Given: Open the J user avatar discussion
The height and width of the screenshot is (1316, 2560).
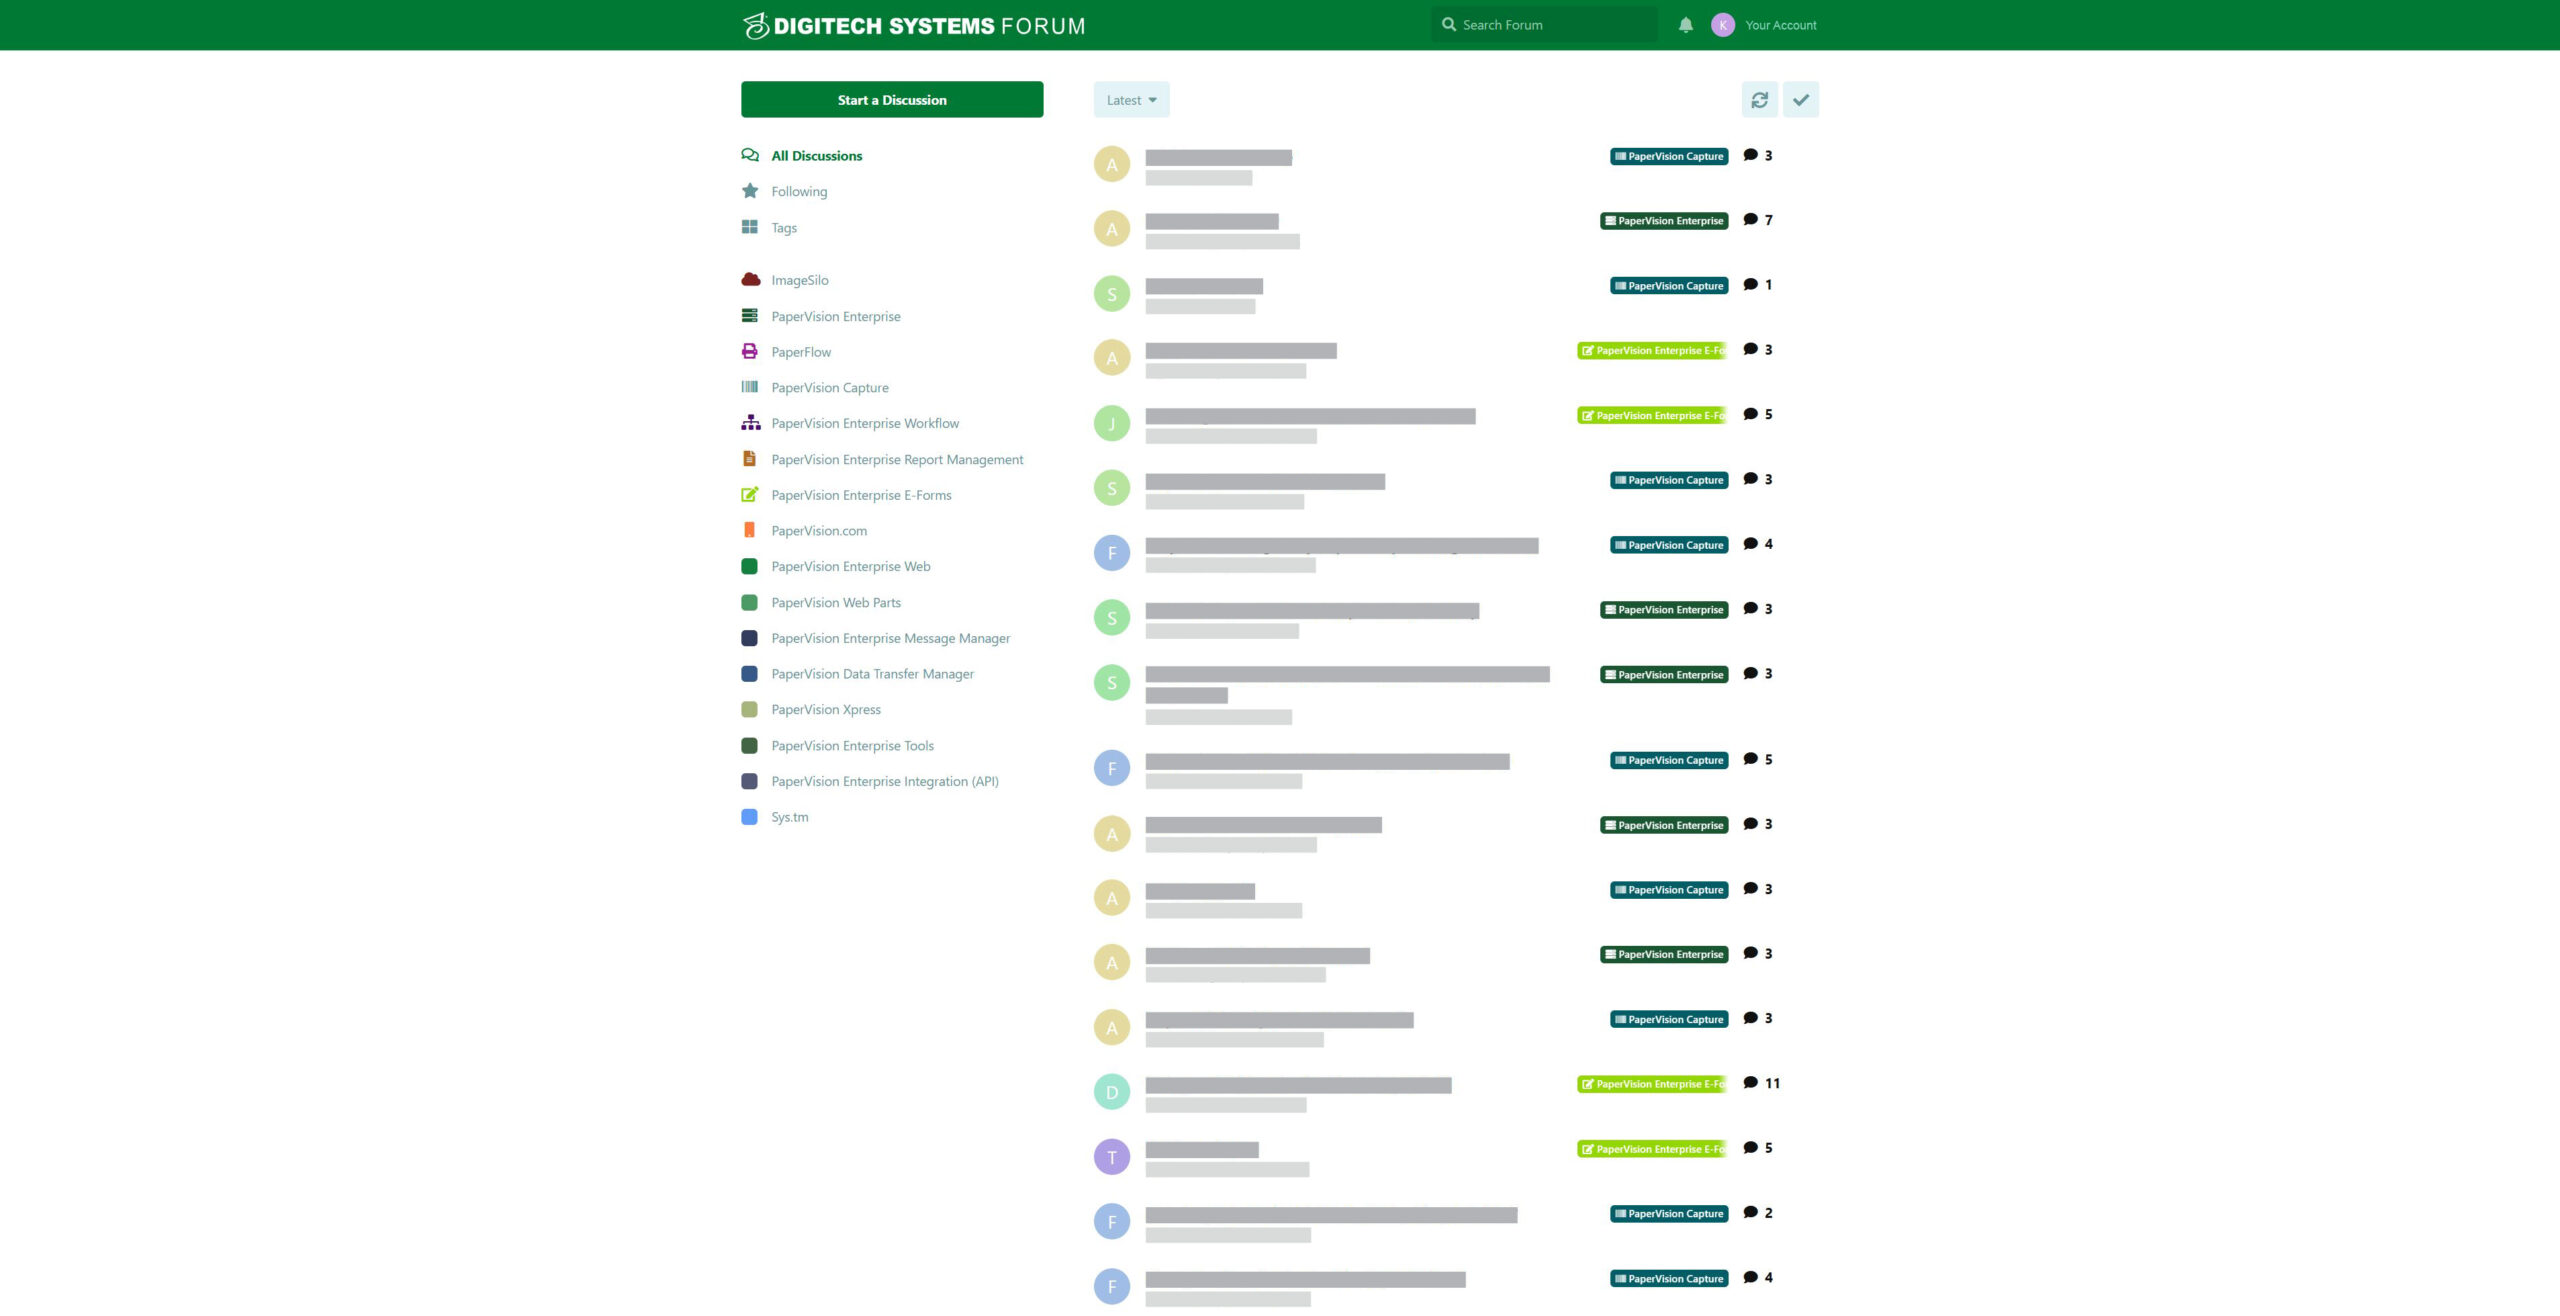Looking at the screenshot, I should 1112,423.
